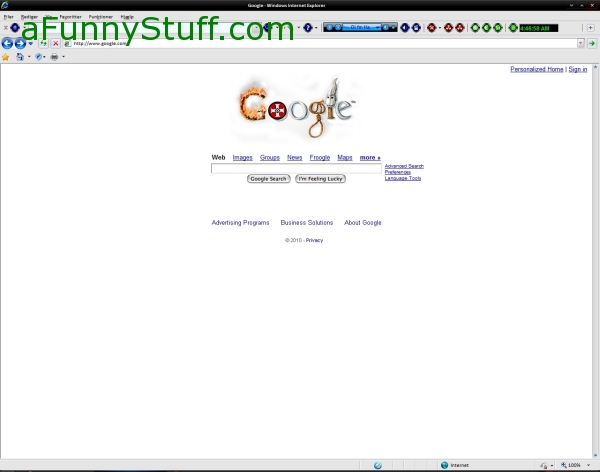
Task: Open the Advertising Programs link
Action: (x=240, y=222)
